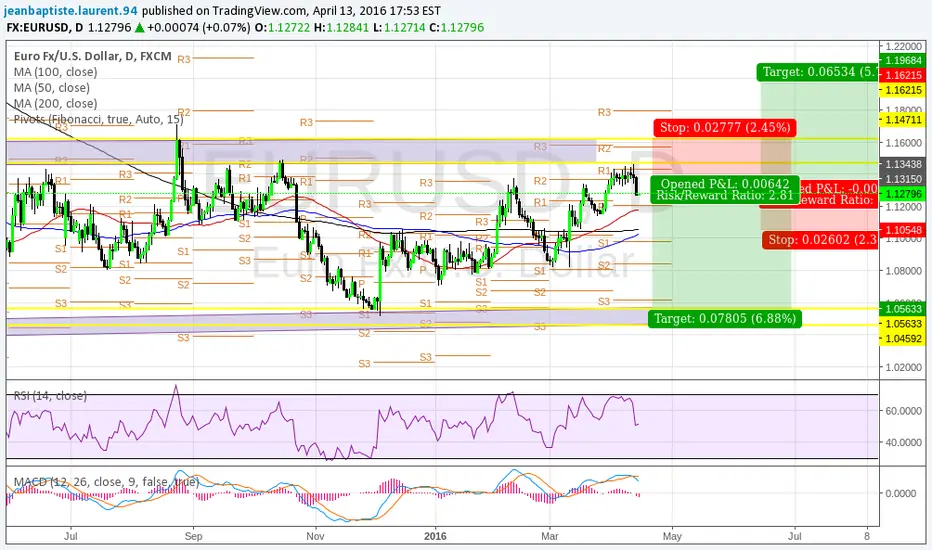932x550 pixels.
Task: Click the RSI 60.0000 scale value
Action: point(903,410)
